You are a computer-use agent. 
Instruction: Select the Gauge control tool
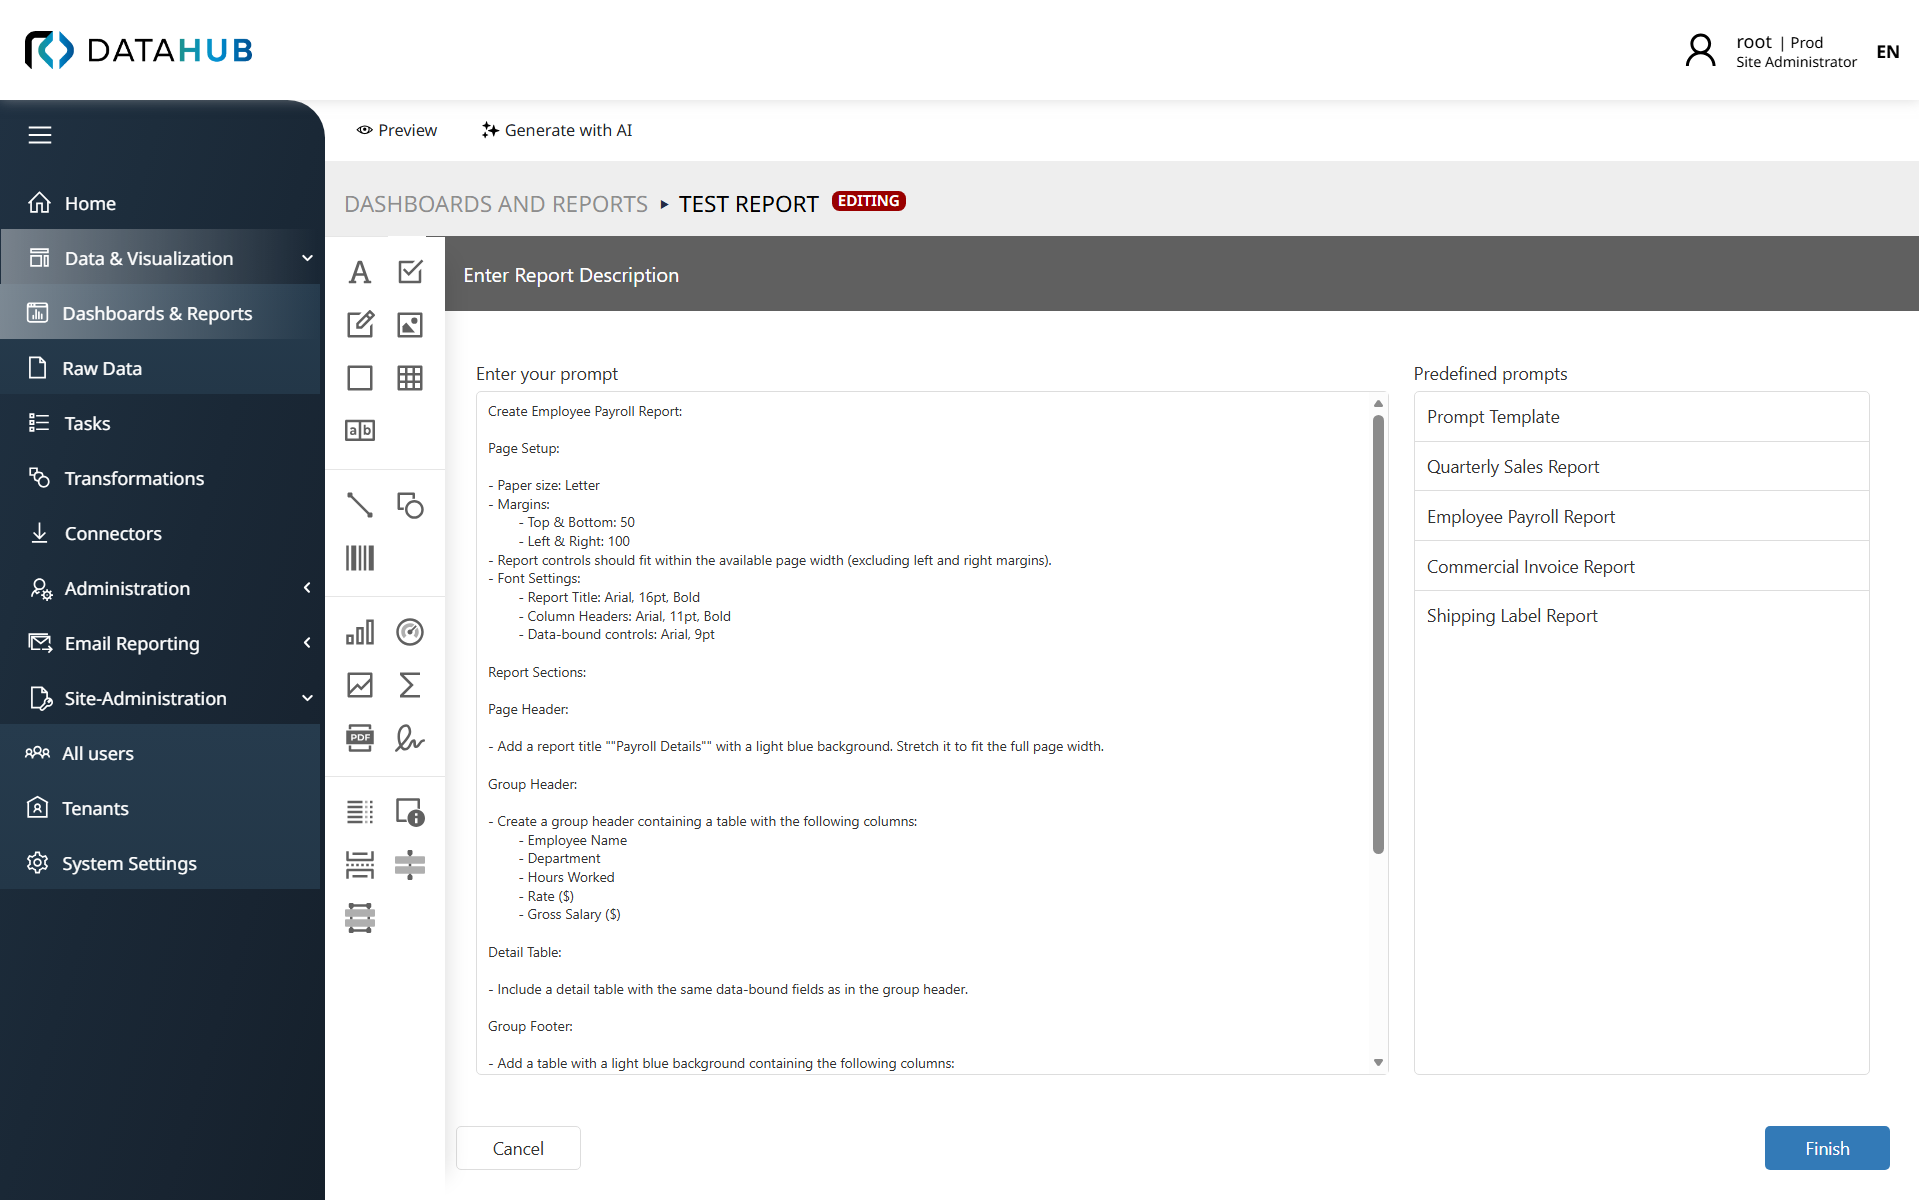pos(410,632)
